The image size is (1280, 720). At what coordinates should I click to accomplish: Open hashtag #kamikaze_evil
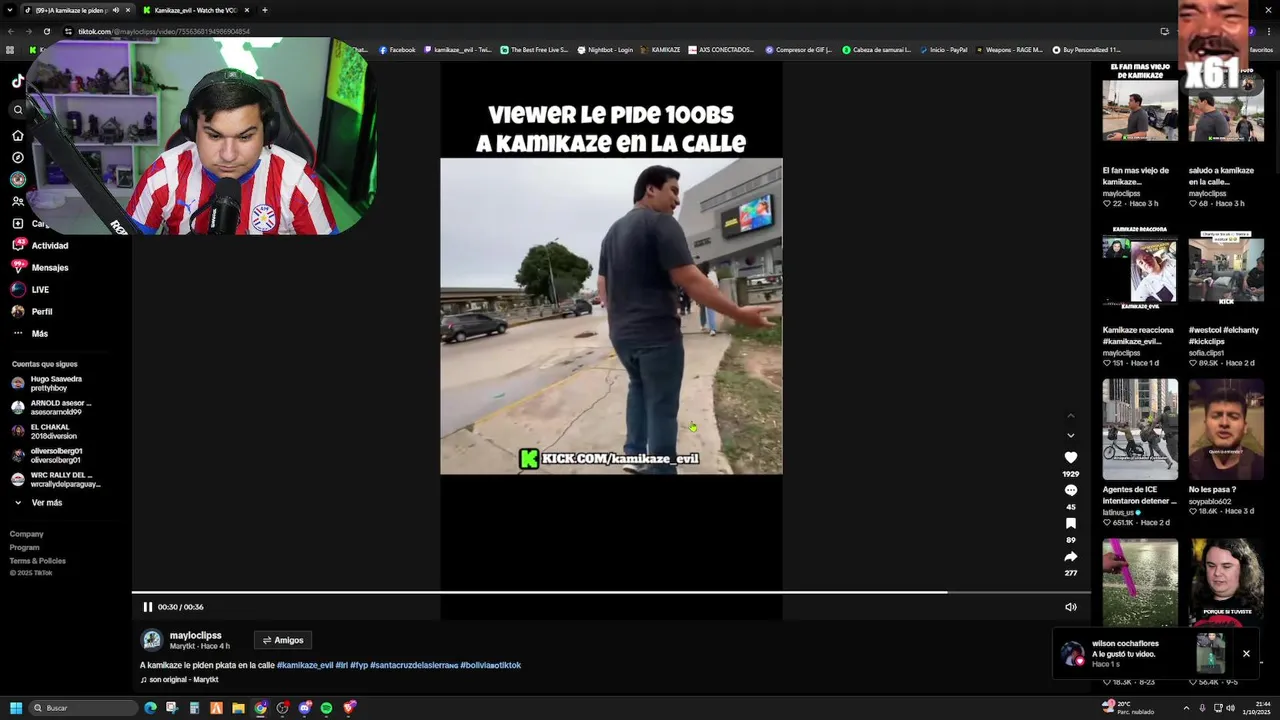pyautogui.click(x=305, y=665)
